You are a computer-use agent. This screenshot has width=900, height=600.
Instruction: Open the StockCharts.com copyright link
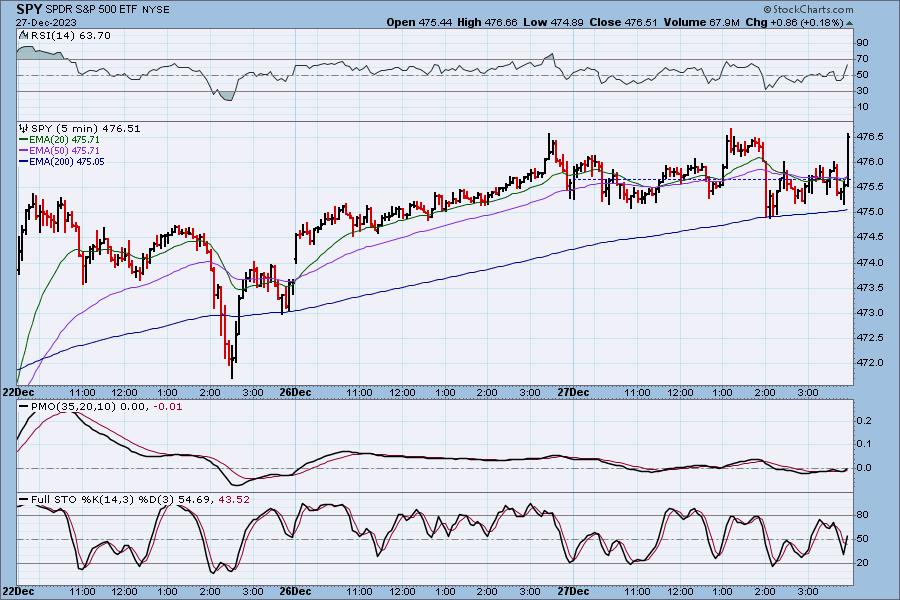[808, 9]
